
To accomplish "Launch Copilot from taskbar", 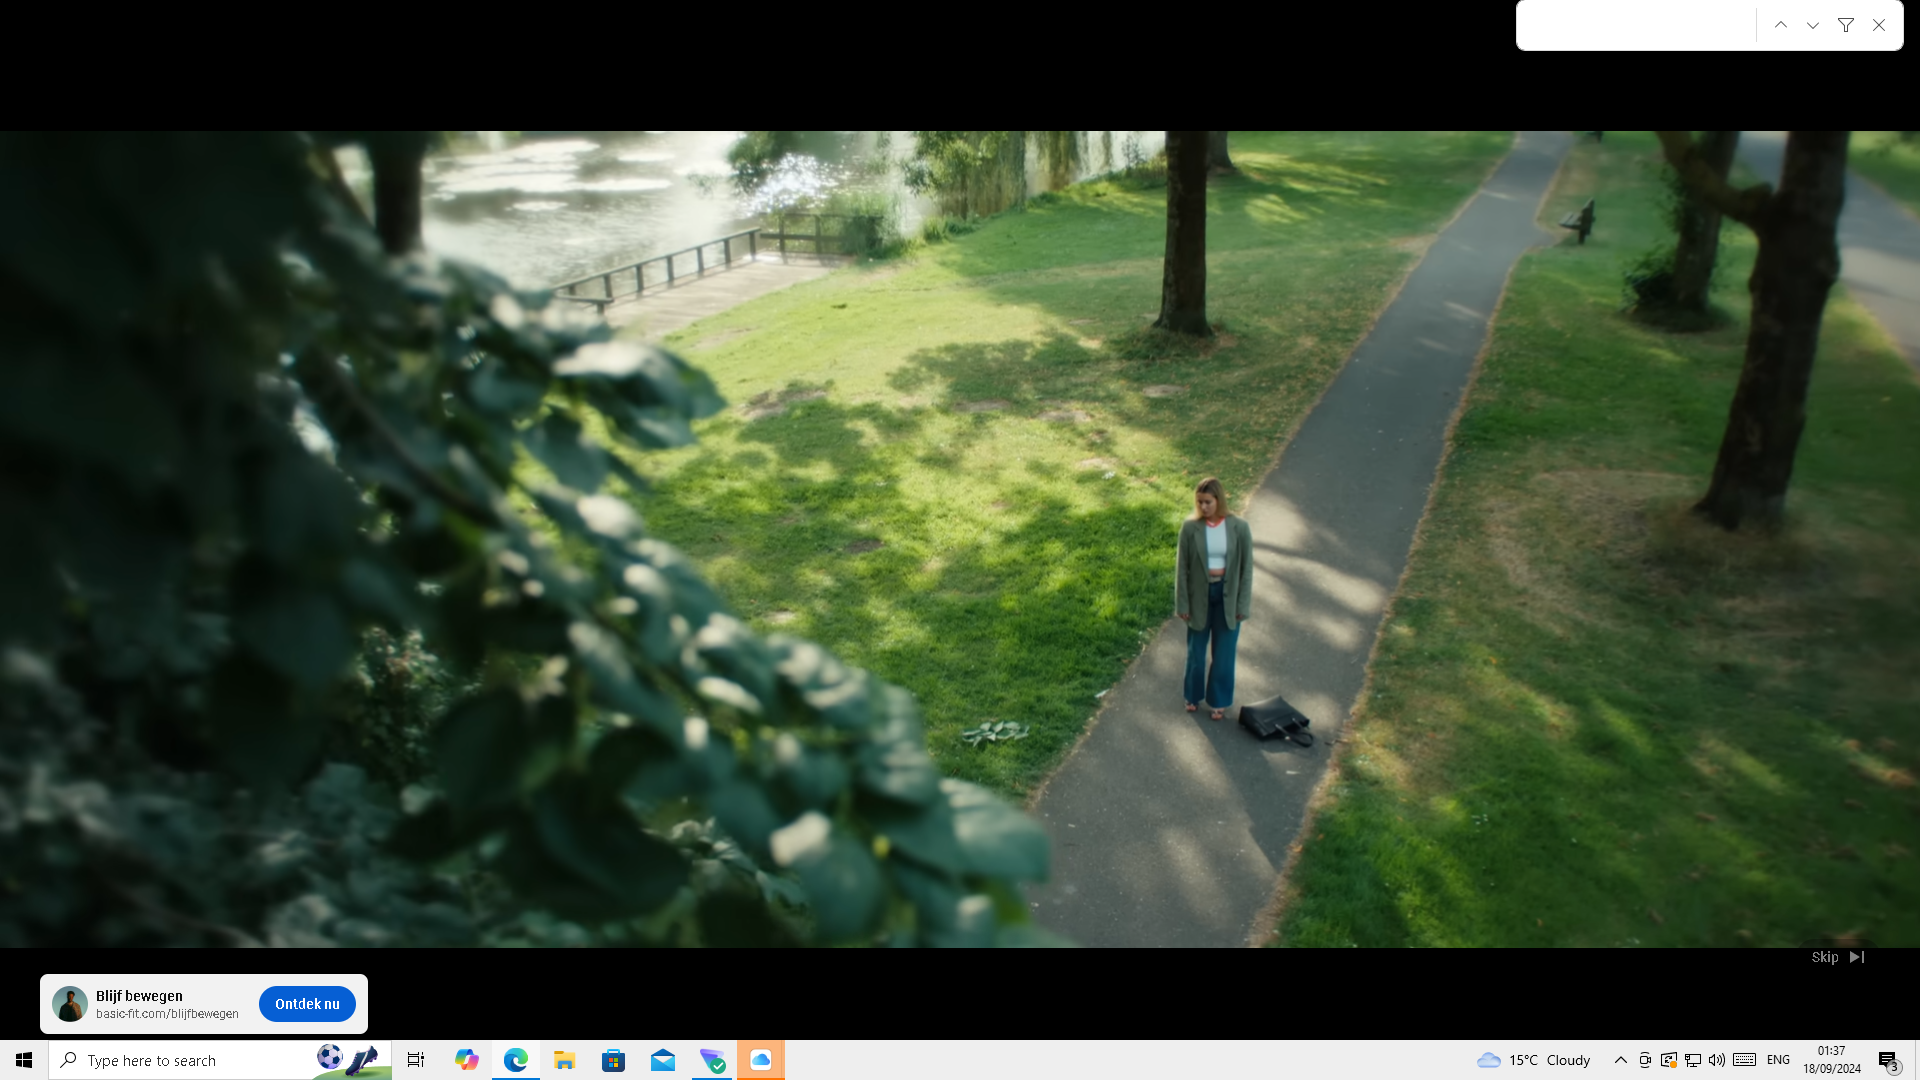I will [466, 1060].
